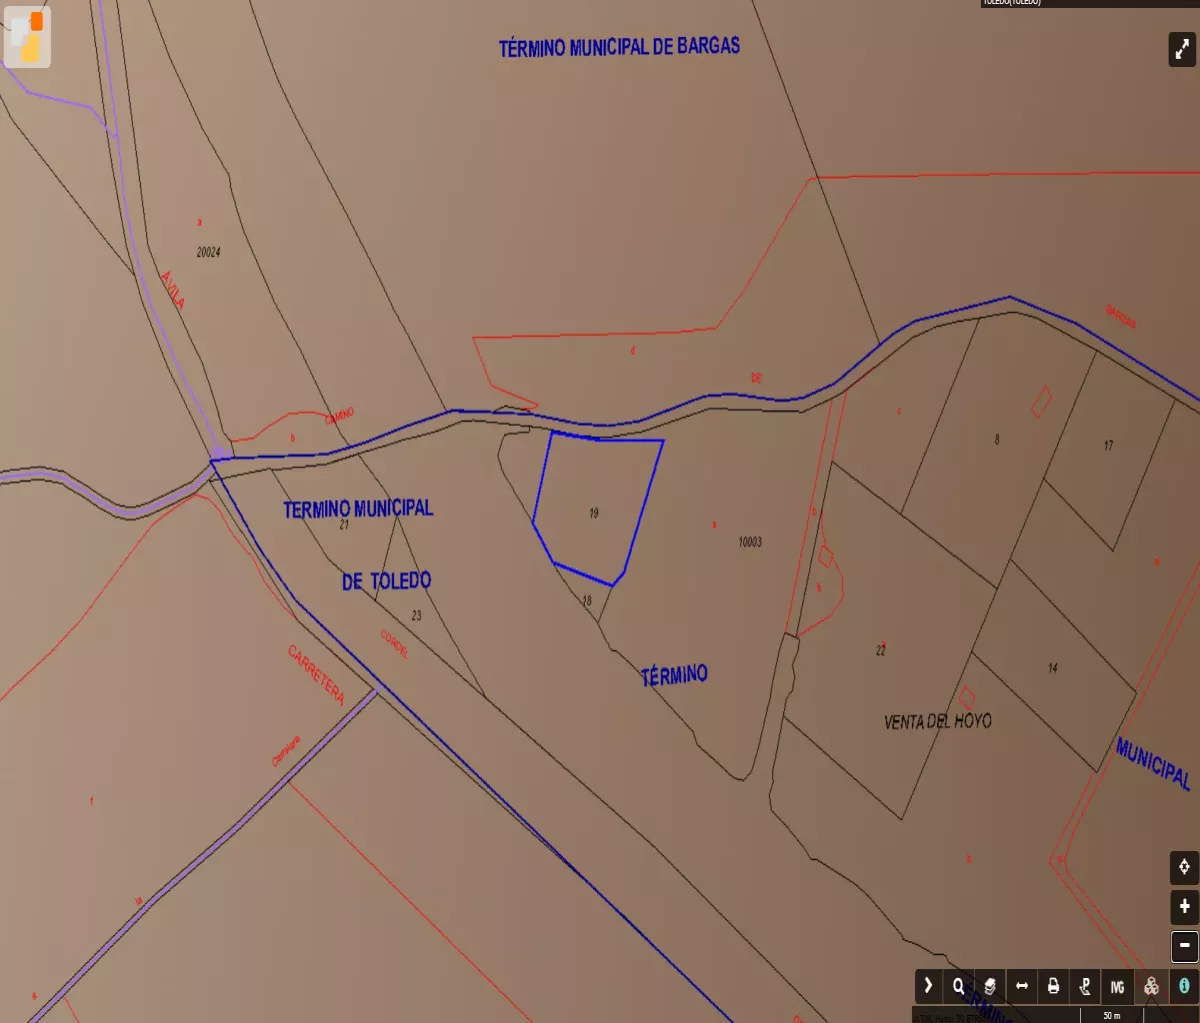
Task: Click the IVG toolbar button
Action: (1117, 986)
